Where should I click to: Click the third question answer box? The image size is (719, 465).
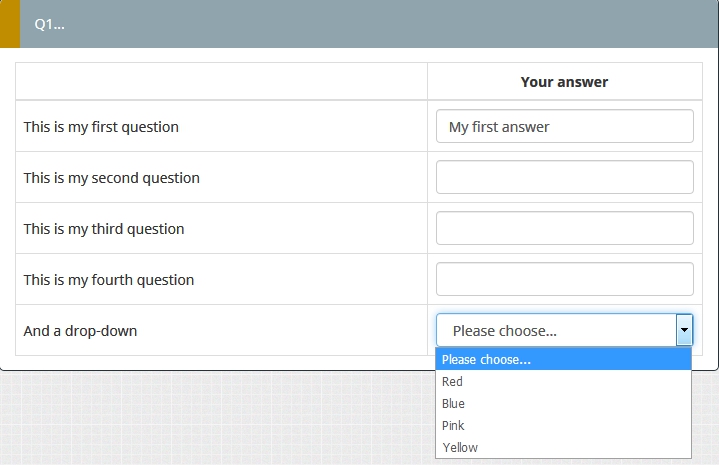[x=564, y=228]
